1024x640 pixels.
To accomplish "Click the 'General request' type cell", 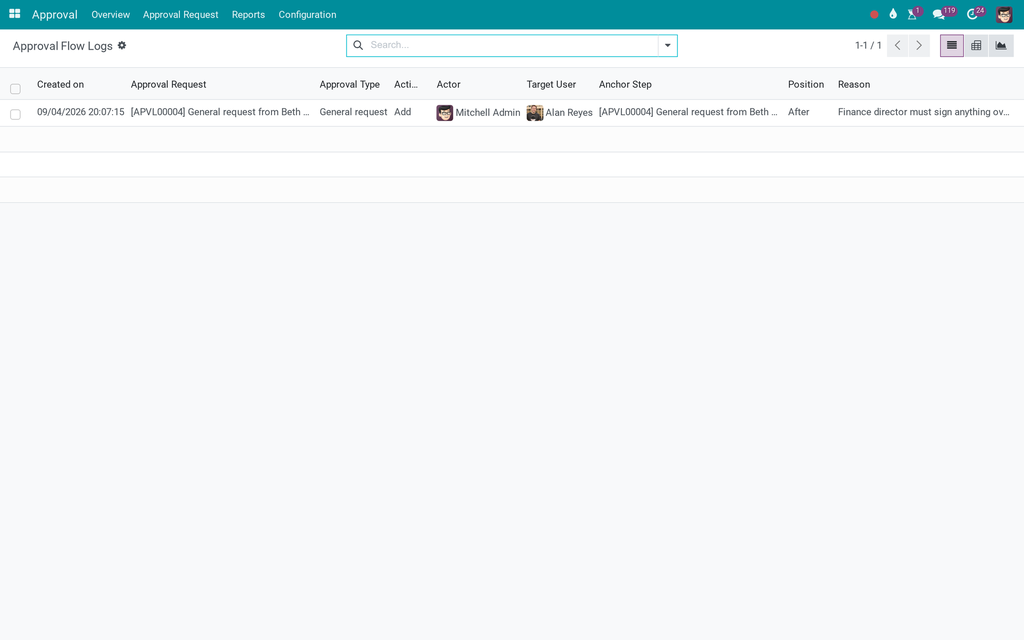I will 353,112.
